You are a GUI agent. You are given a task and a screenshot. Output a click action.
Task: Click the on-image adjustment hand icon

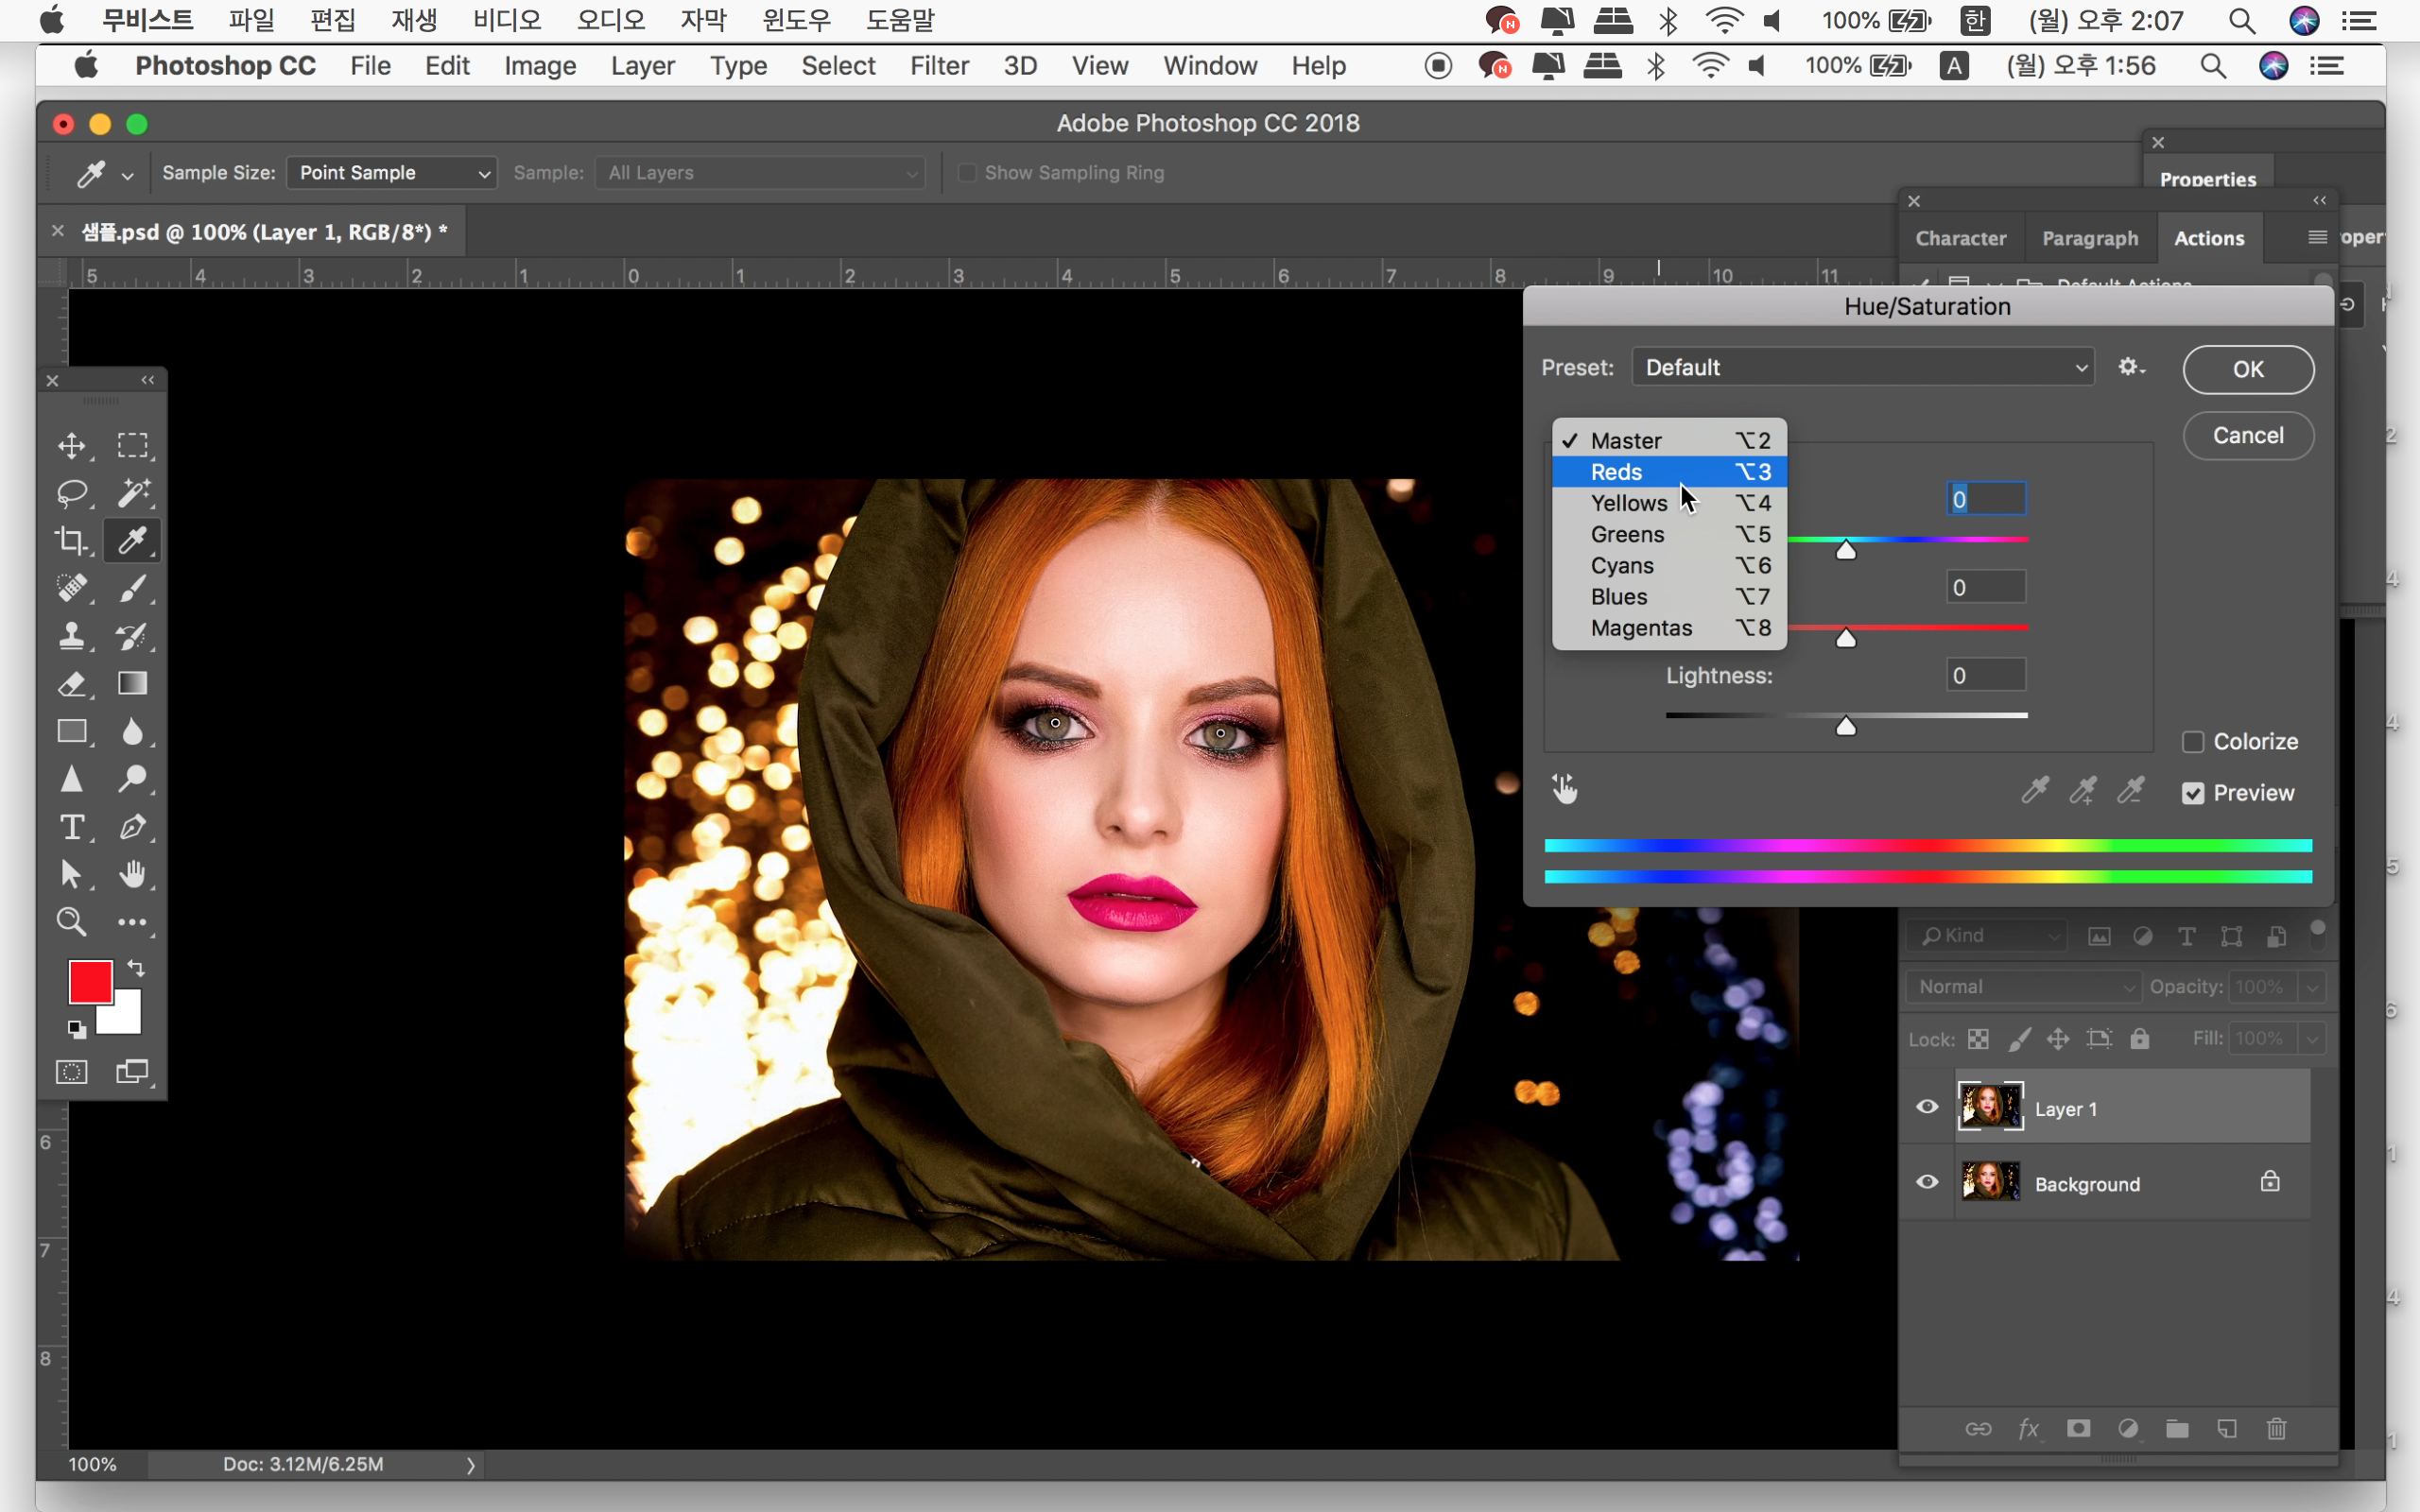click(1564, 789)
